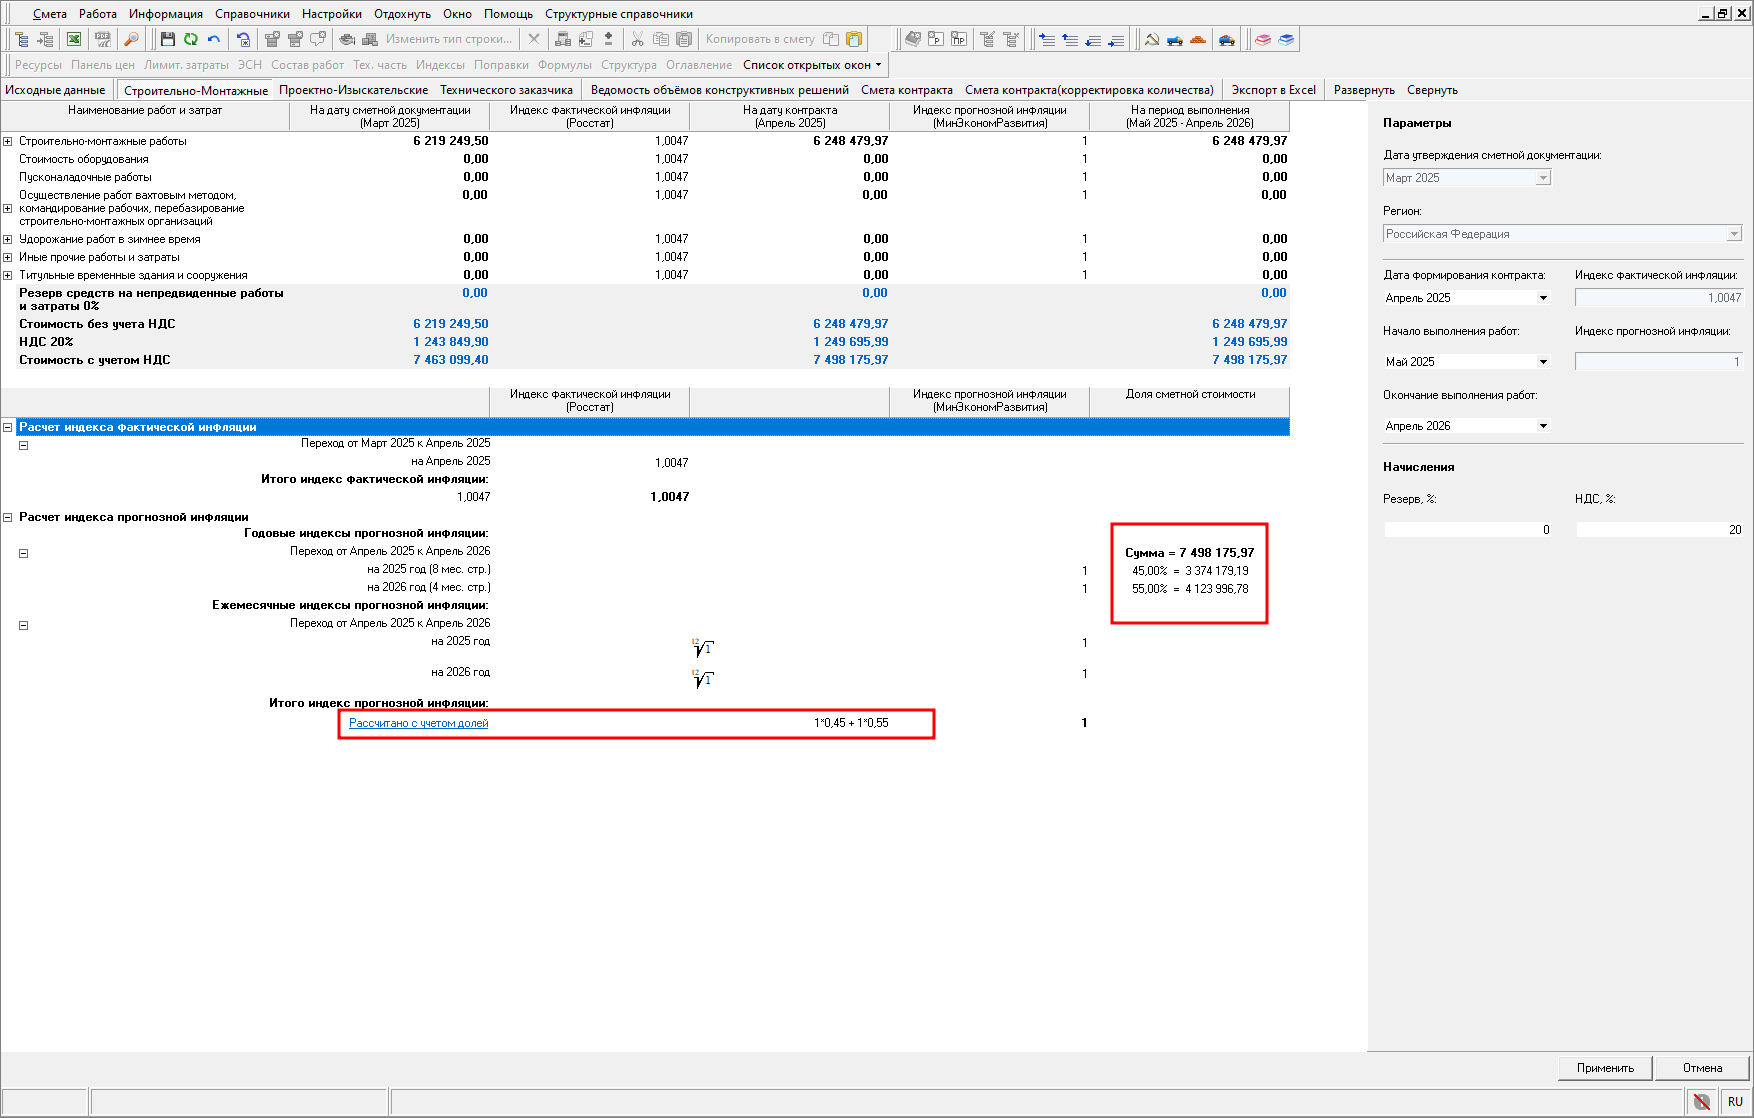Open the 'Регион' dropdown Российская Федерация
The width and height of the screenshot is (1754, 1118).
click(1734, 234)
